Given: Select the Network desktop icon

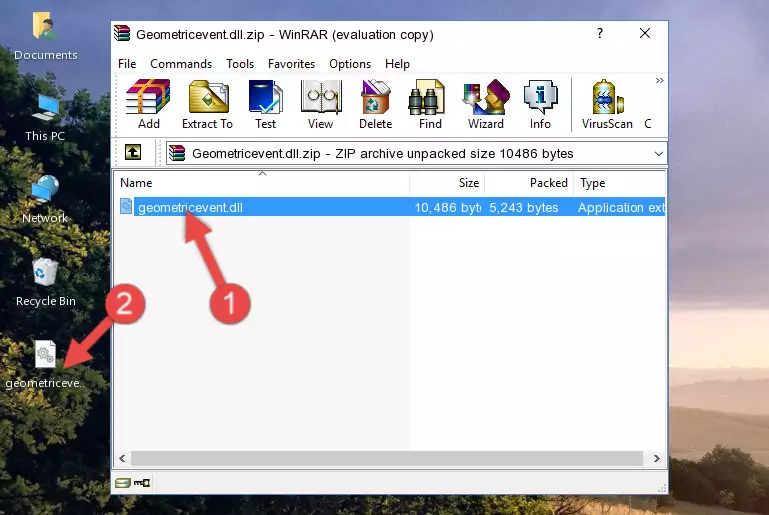Looking at the screenshot, I should 45,199.
